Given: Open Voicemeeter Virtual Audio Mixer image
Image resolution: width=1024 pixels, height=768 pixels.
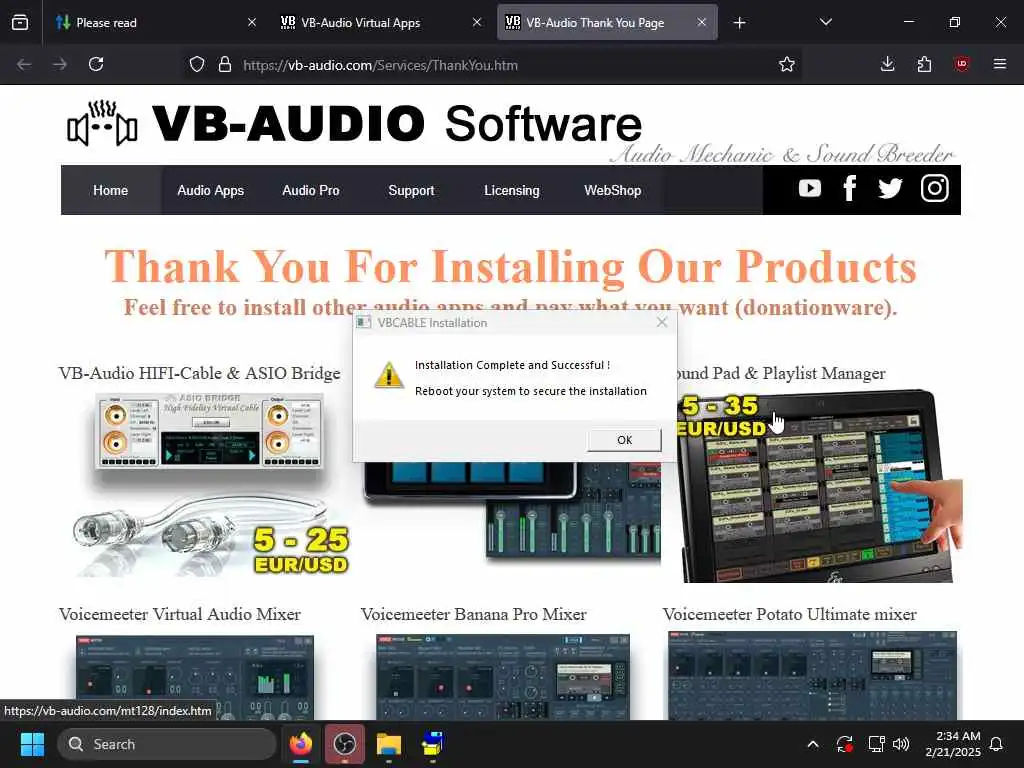Looking at the screenshot, I should [195, 677].
